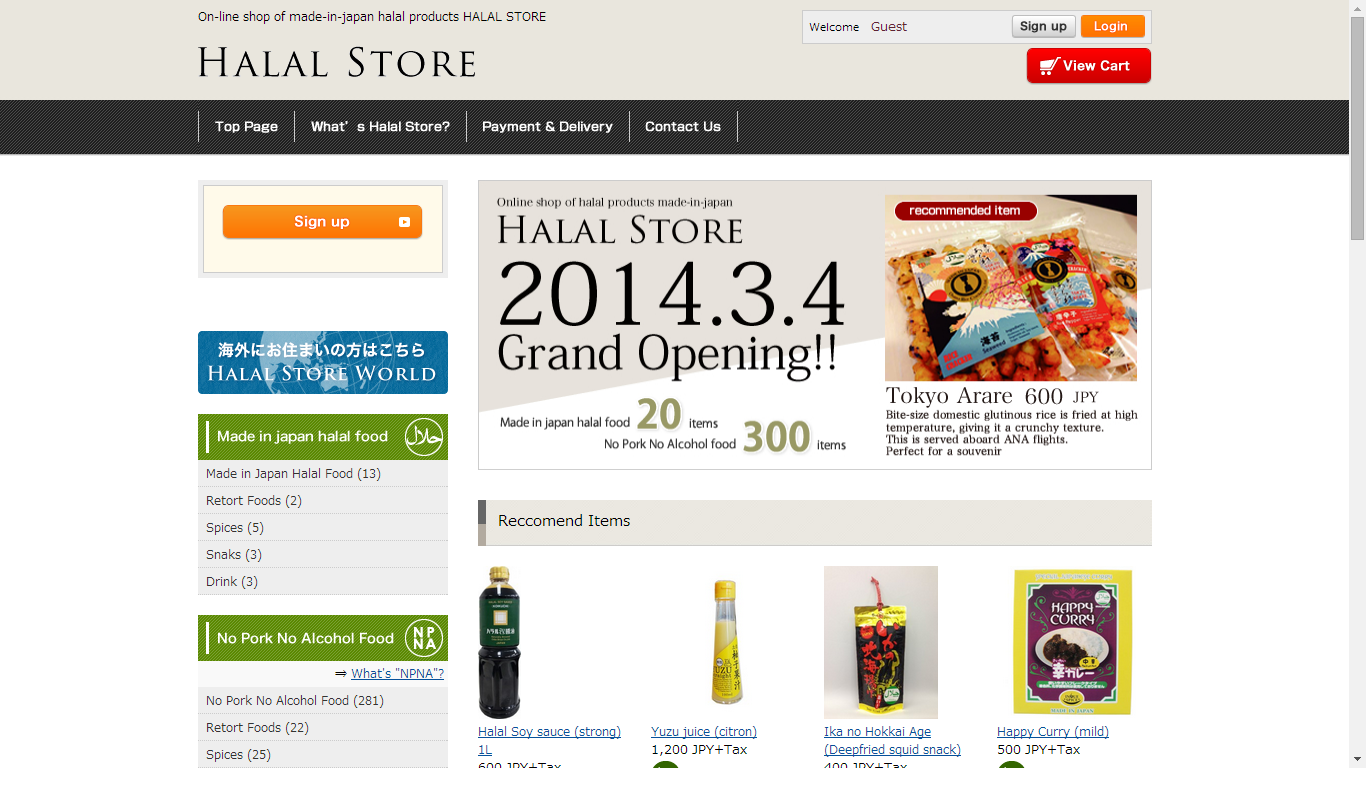Open the Halal Store World globe banner
Image resolution: width=1366 pixels, height=794 pixels.
click(322, 362)
